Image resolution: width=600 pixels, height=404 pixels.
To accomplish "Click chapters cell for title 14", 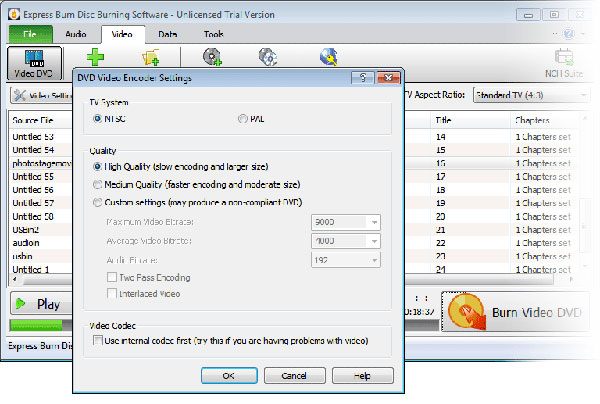I will tap(543, 137).
